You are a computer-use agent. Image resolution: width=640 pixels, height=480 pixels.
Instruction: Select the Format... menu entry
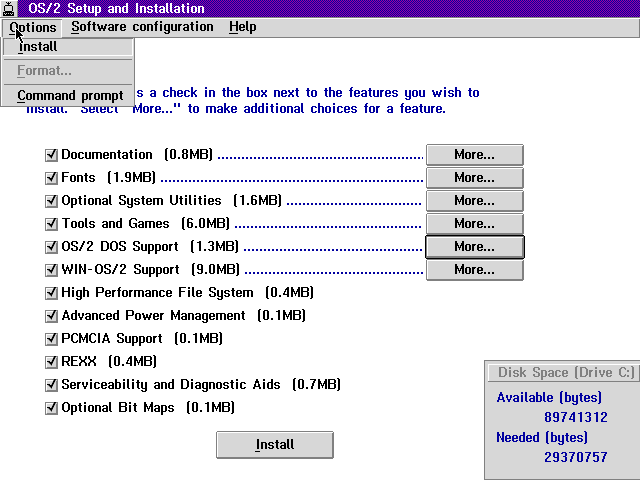tap(68, 71)
